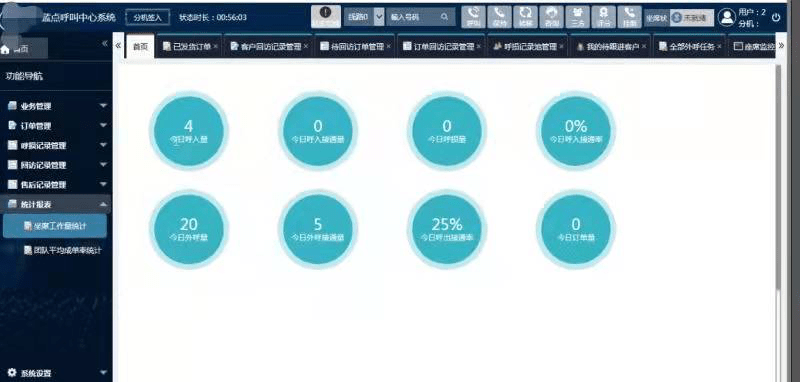
Task: Click the 保持 (hold) call icon
Action: tap(499, 17)
